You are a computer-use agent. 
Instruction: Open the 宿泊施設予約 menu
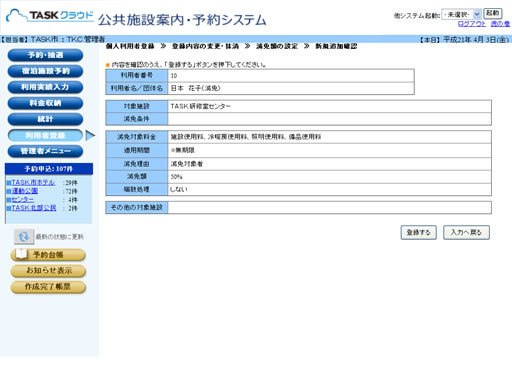pos(45,71)
